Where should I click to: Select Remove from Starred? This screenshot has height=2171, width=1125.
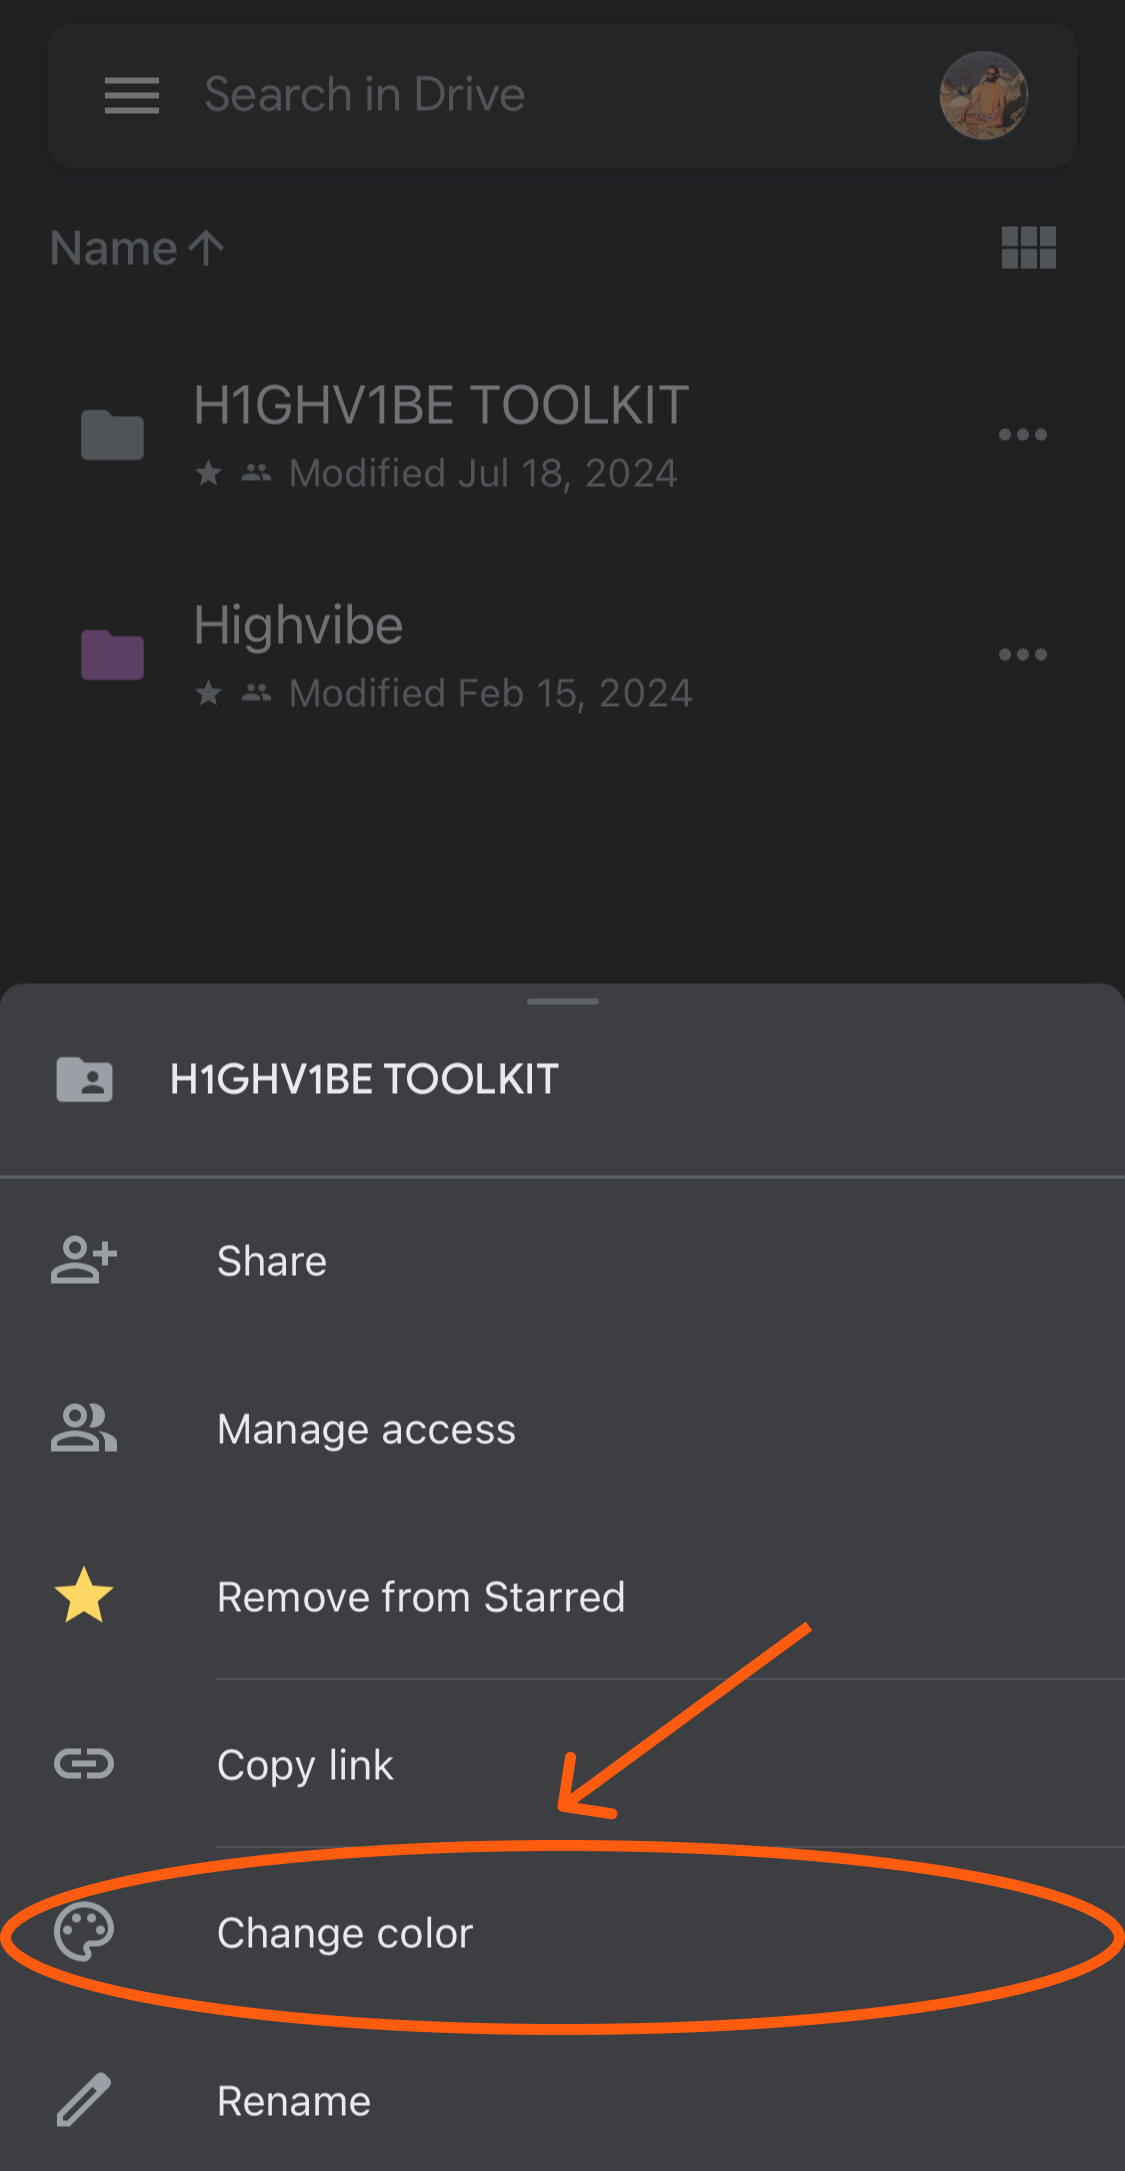tap(421, 1597)
